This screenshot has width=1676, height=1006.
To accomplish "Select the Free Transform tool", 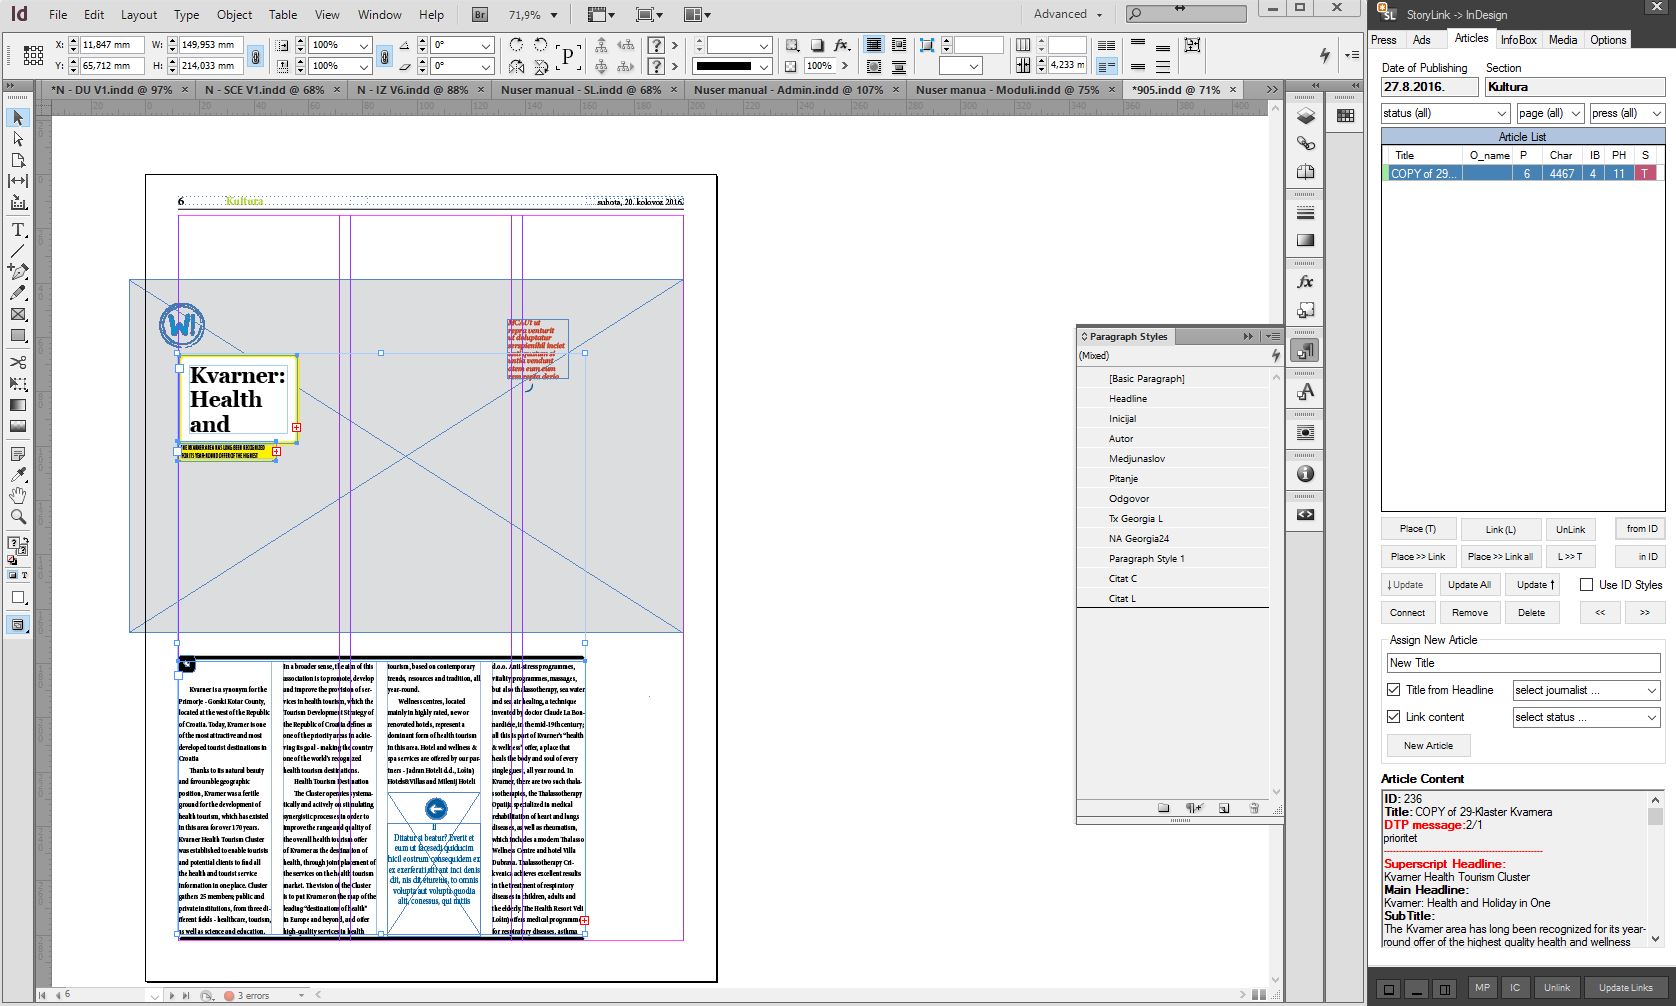I will (18, 383).
